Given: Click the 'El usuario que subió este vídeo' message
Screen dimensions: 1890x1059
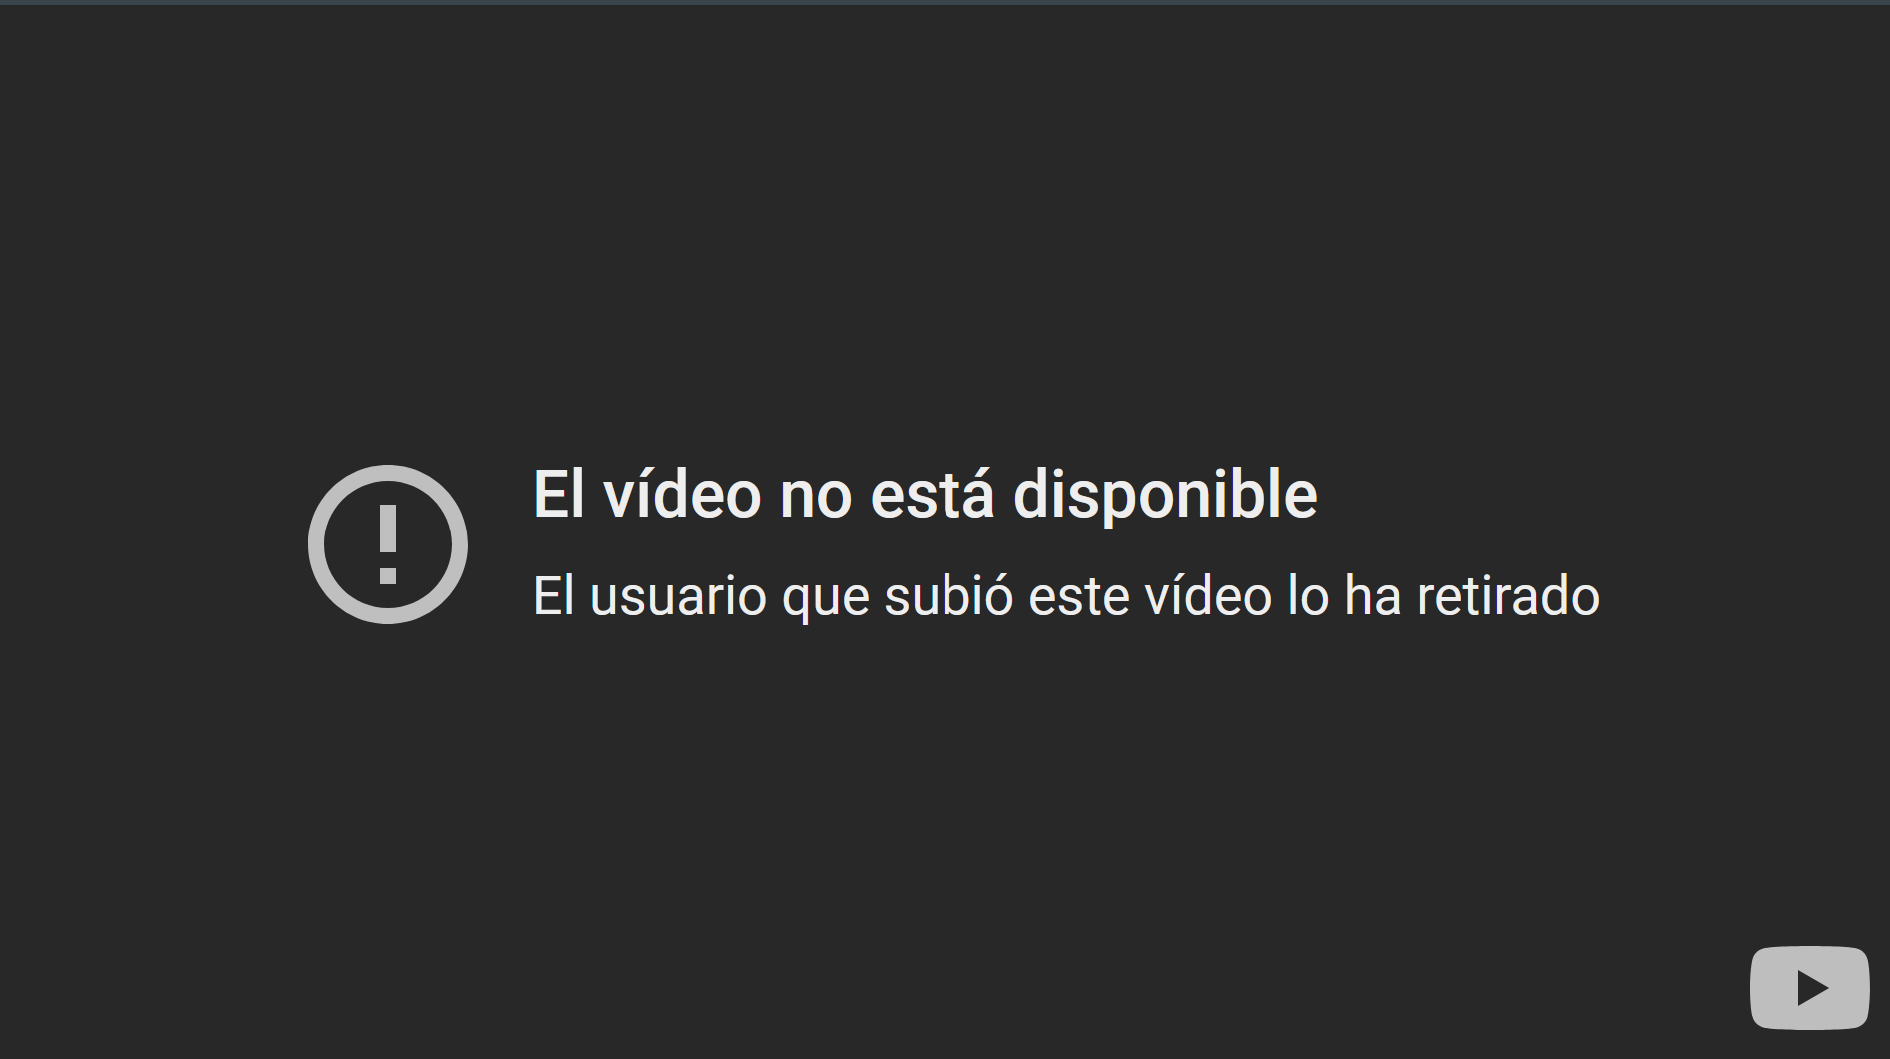Looking at the screenshot, I should click(x=1066, y=597).
